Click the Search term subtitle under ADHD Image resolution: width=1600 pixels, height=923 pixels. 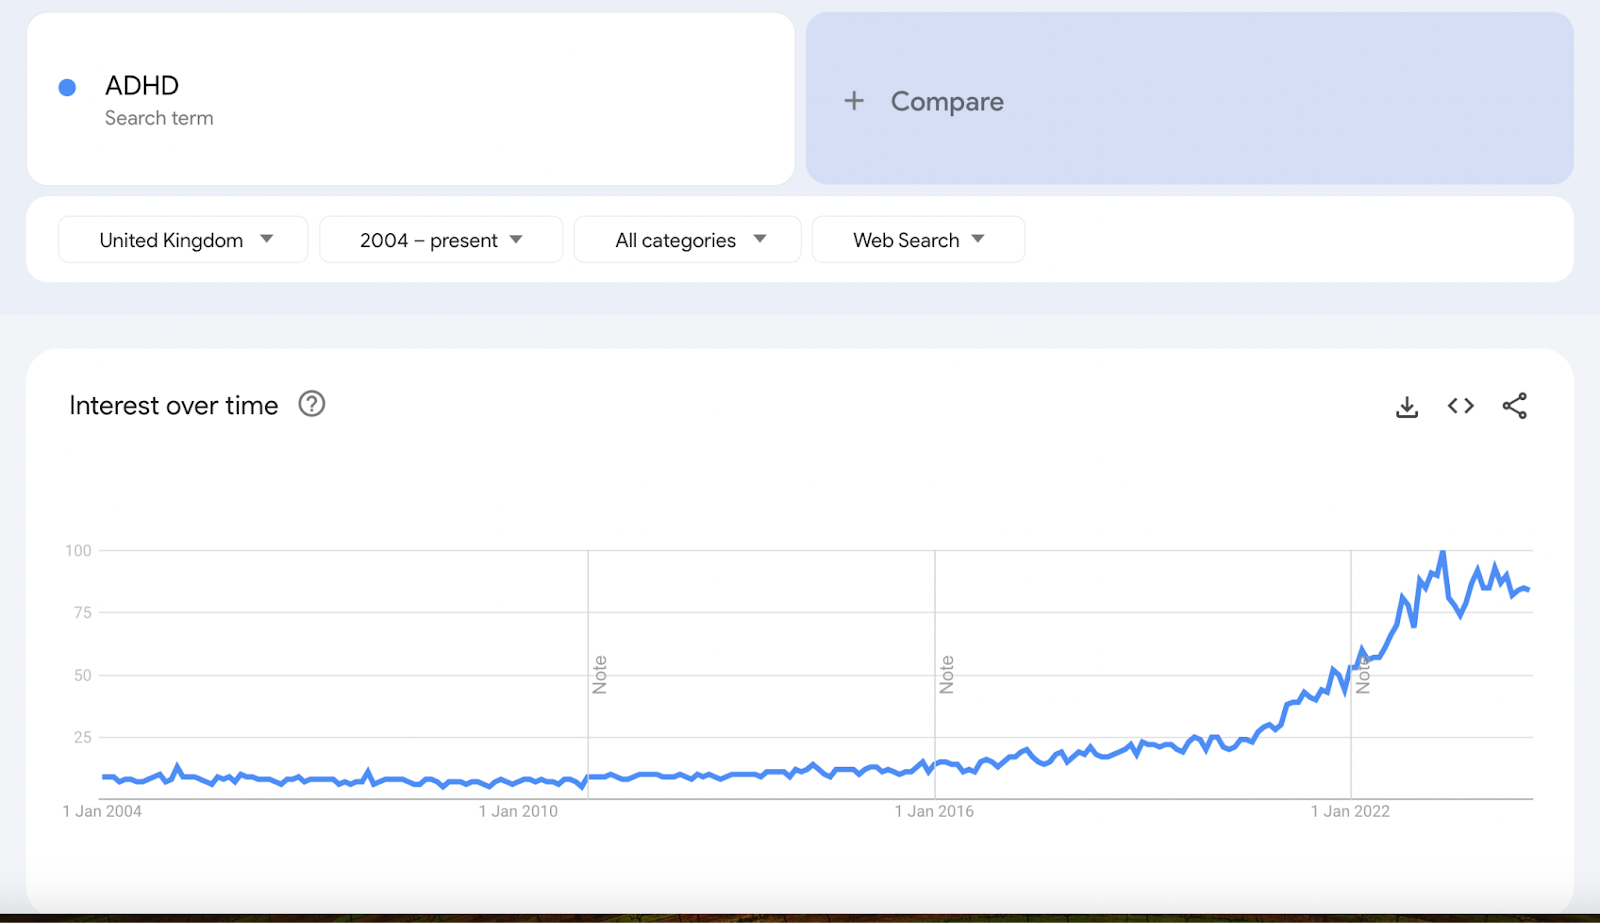[x=158, y=117]
